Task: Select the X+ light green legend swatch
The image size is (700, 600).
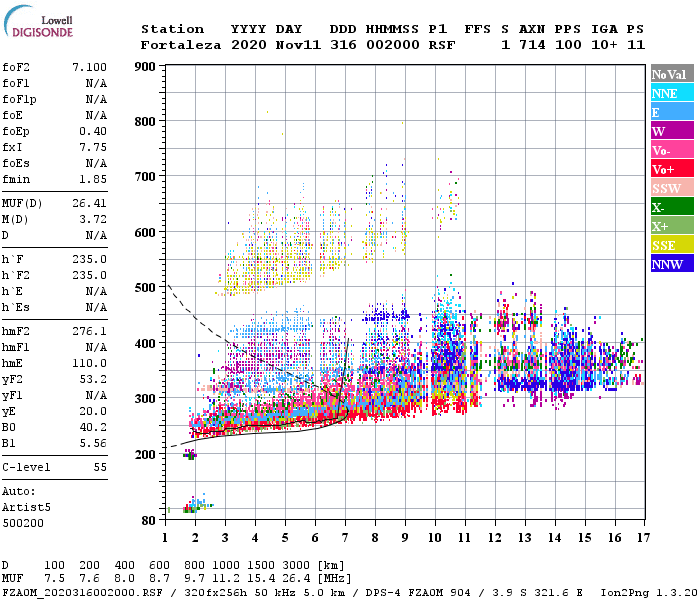Action: (672, 226)
